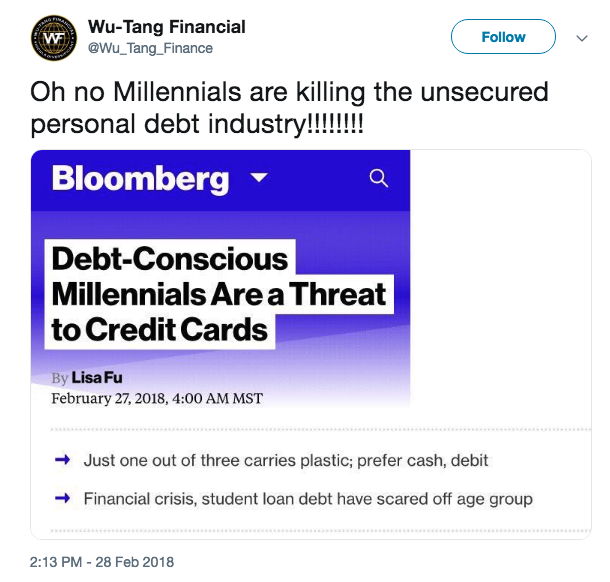
Task: Open the Wu-Tang Financial display name
Action: (167, 27)
